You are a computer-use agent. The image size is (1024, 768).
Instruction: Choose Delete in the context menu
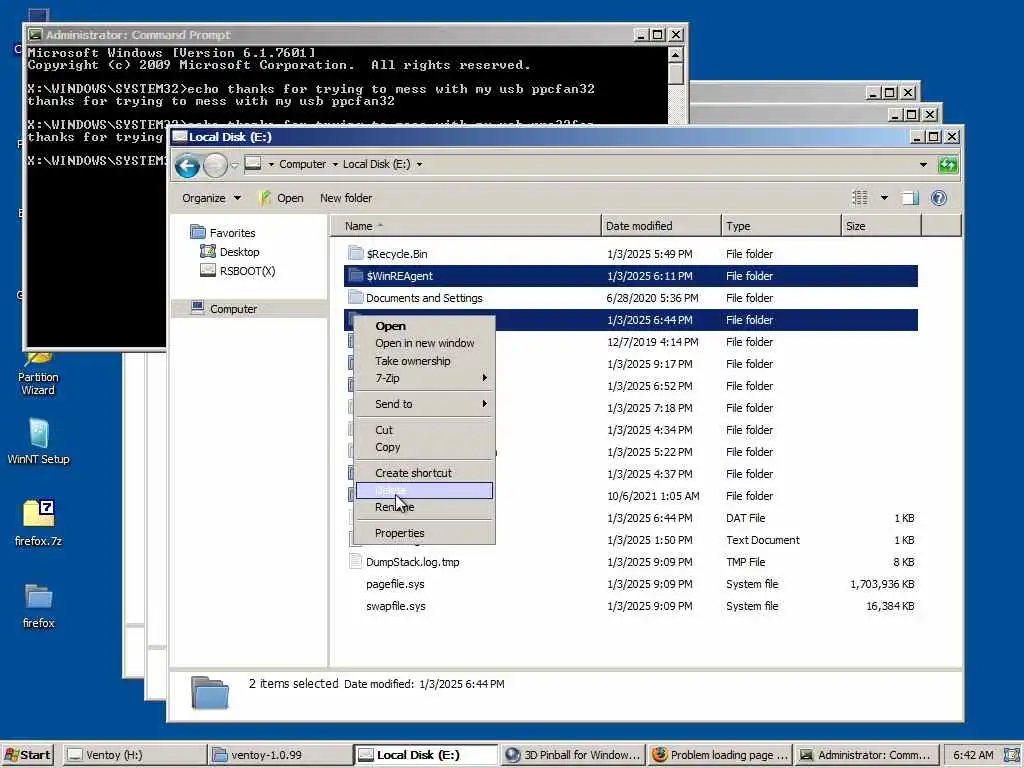(x=424, y=490)
